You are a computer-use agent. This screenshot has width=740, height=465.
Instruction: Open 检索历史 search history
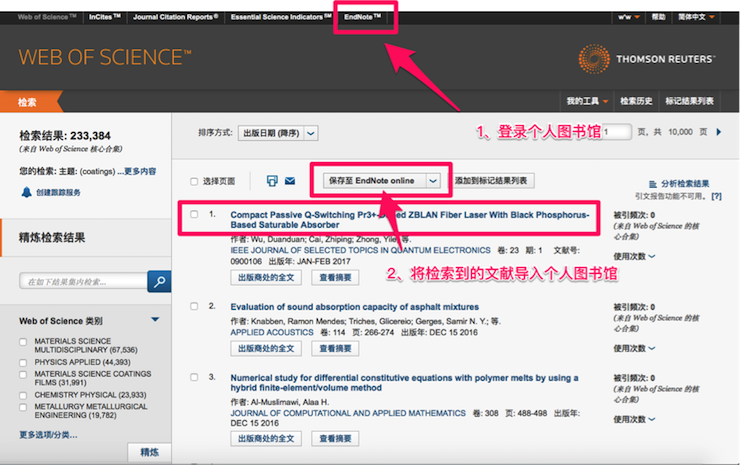click(636, 101)
